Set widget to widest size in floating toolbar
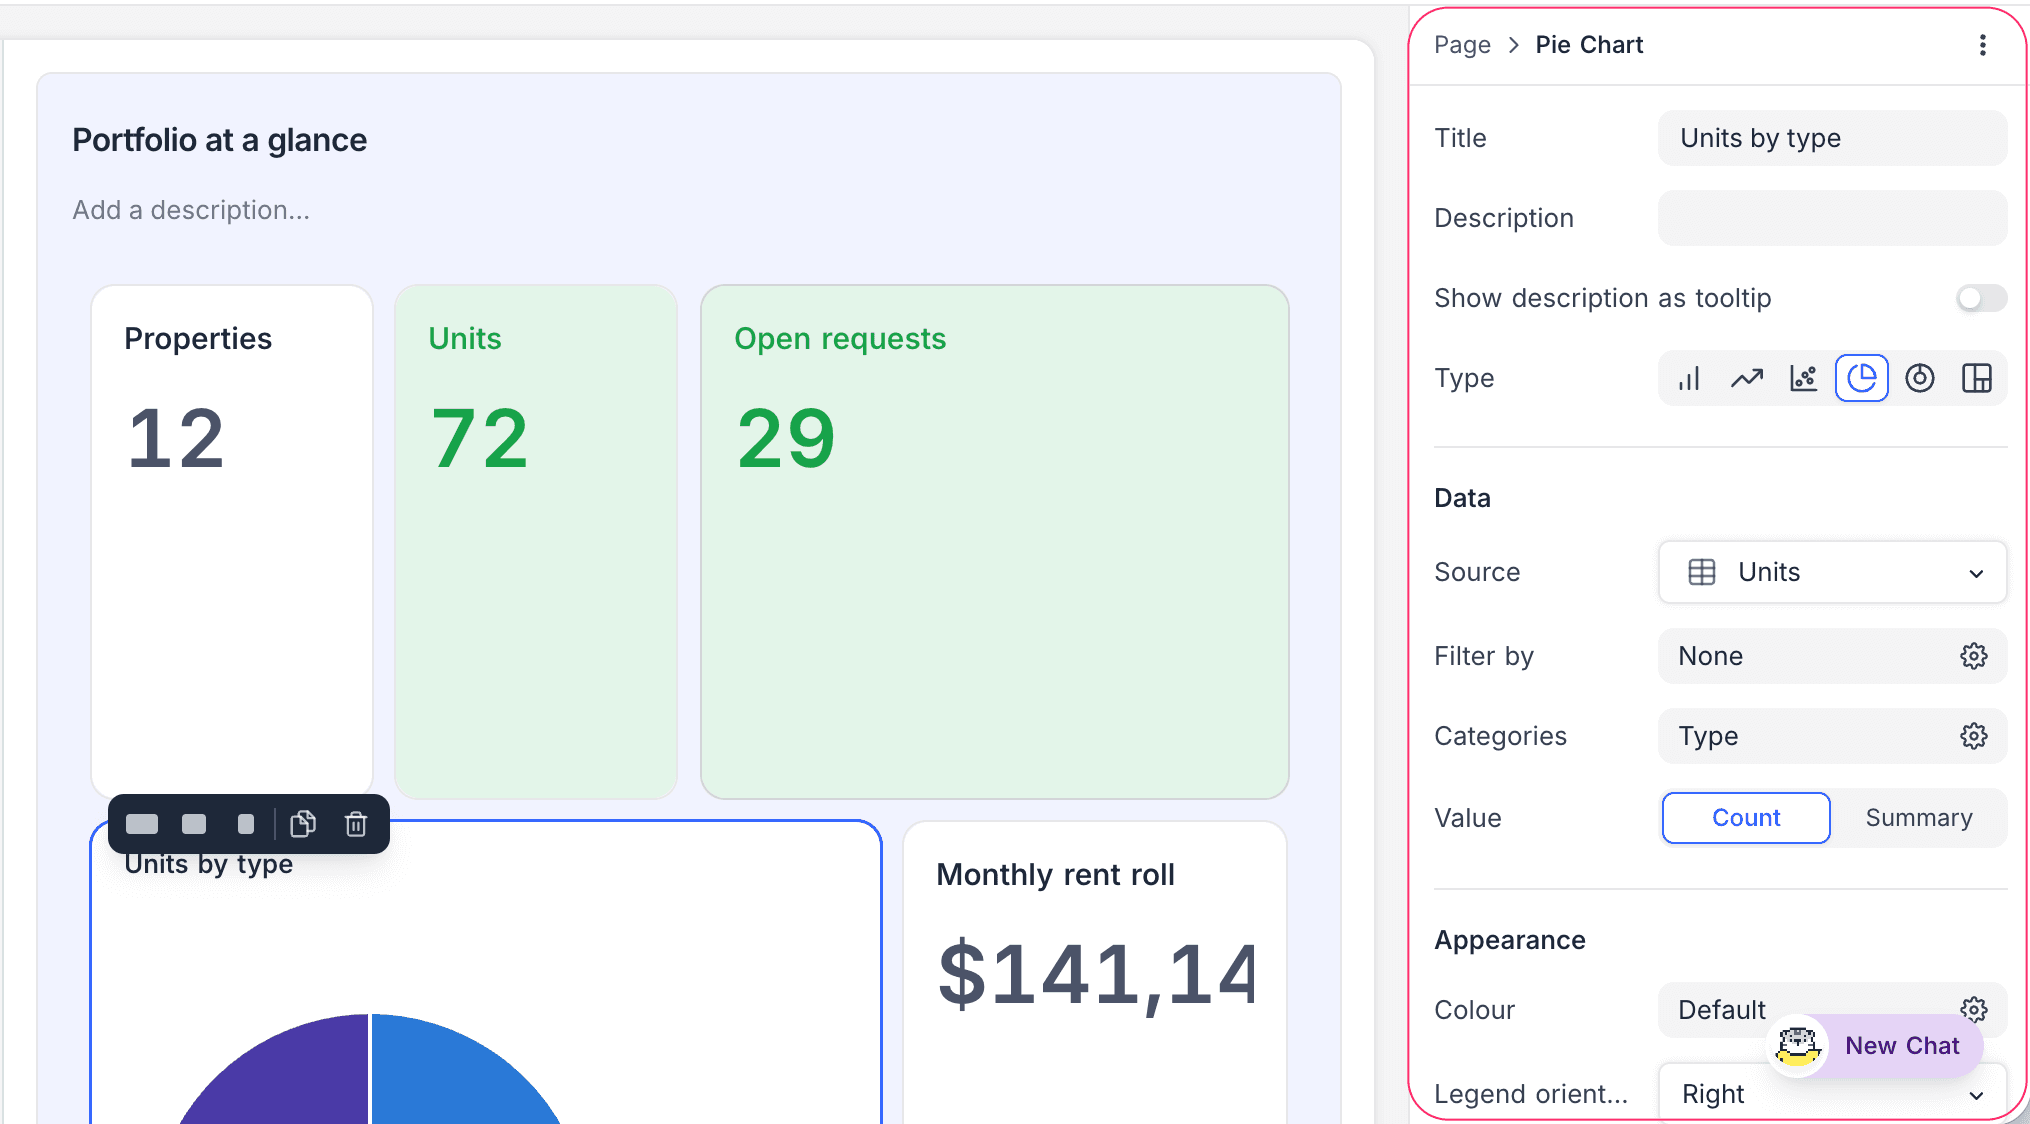Image resolution: width=2030 pixels, height=1124 pixels. pyautogui.click(x=142, y=824)
